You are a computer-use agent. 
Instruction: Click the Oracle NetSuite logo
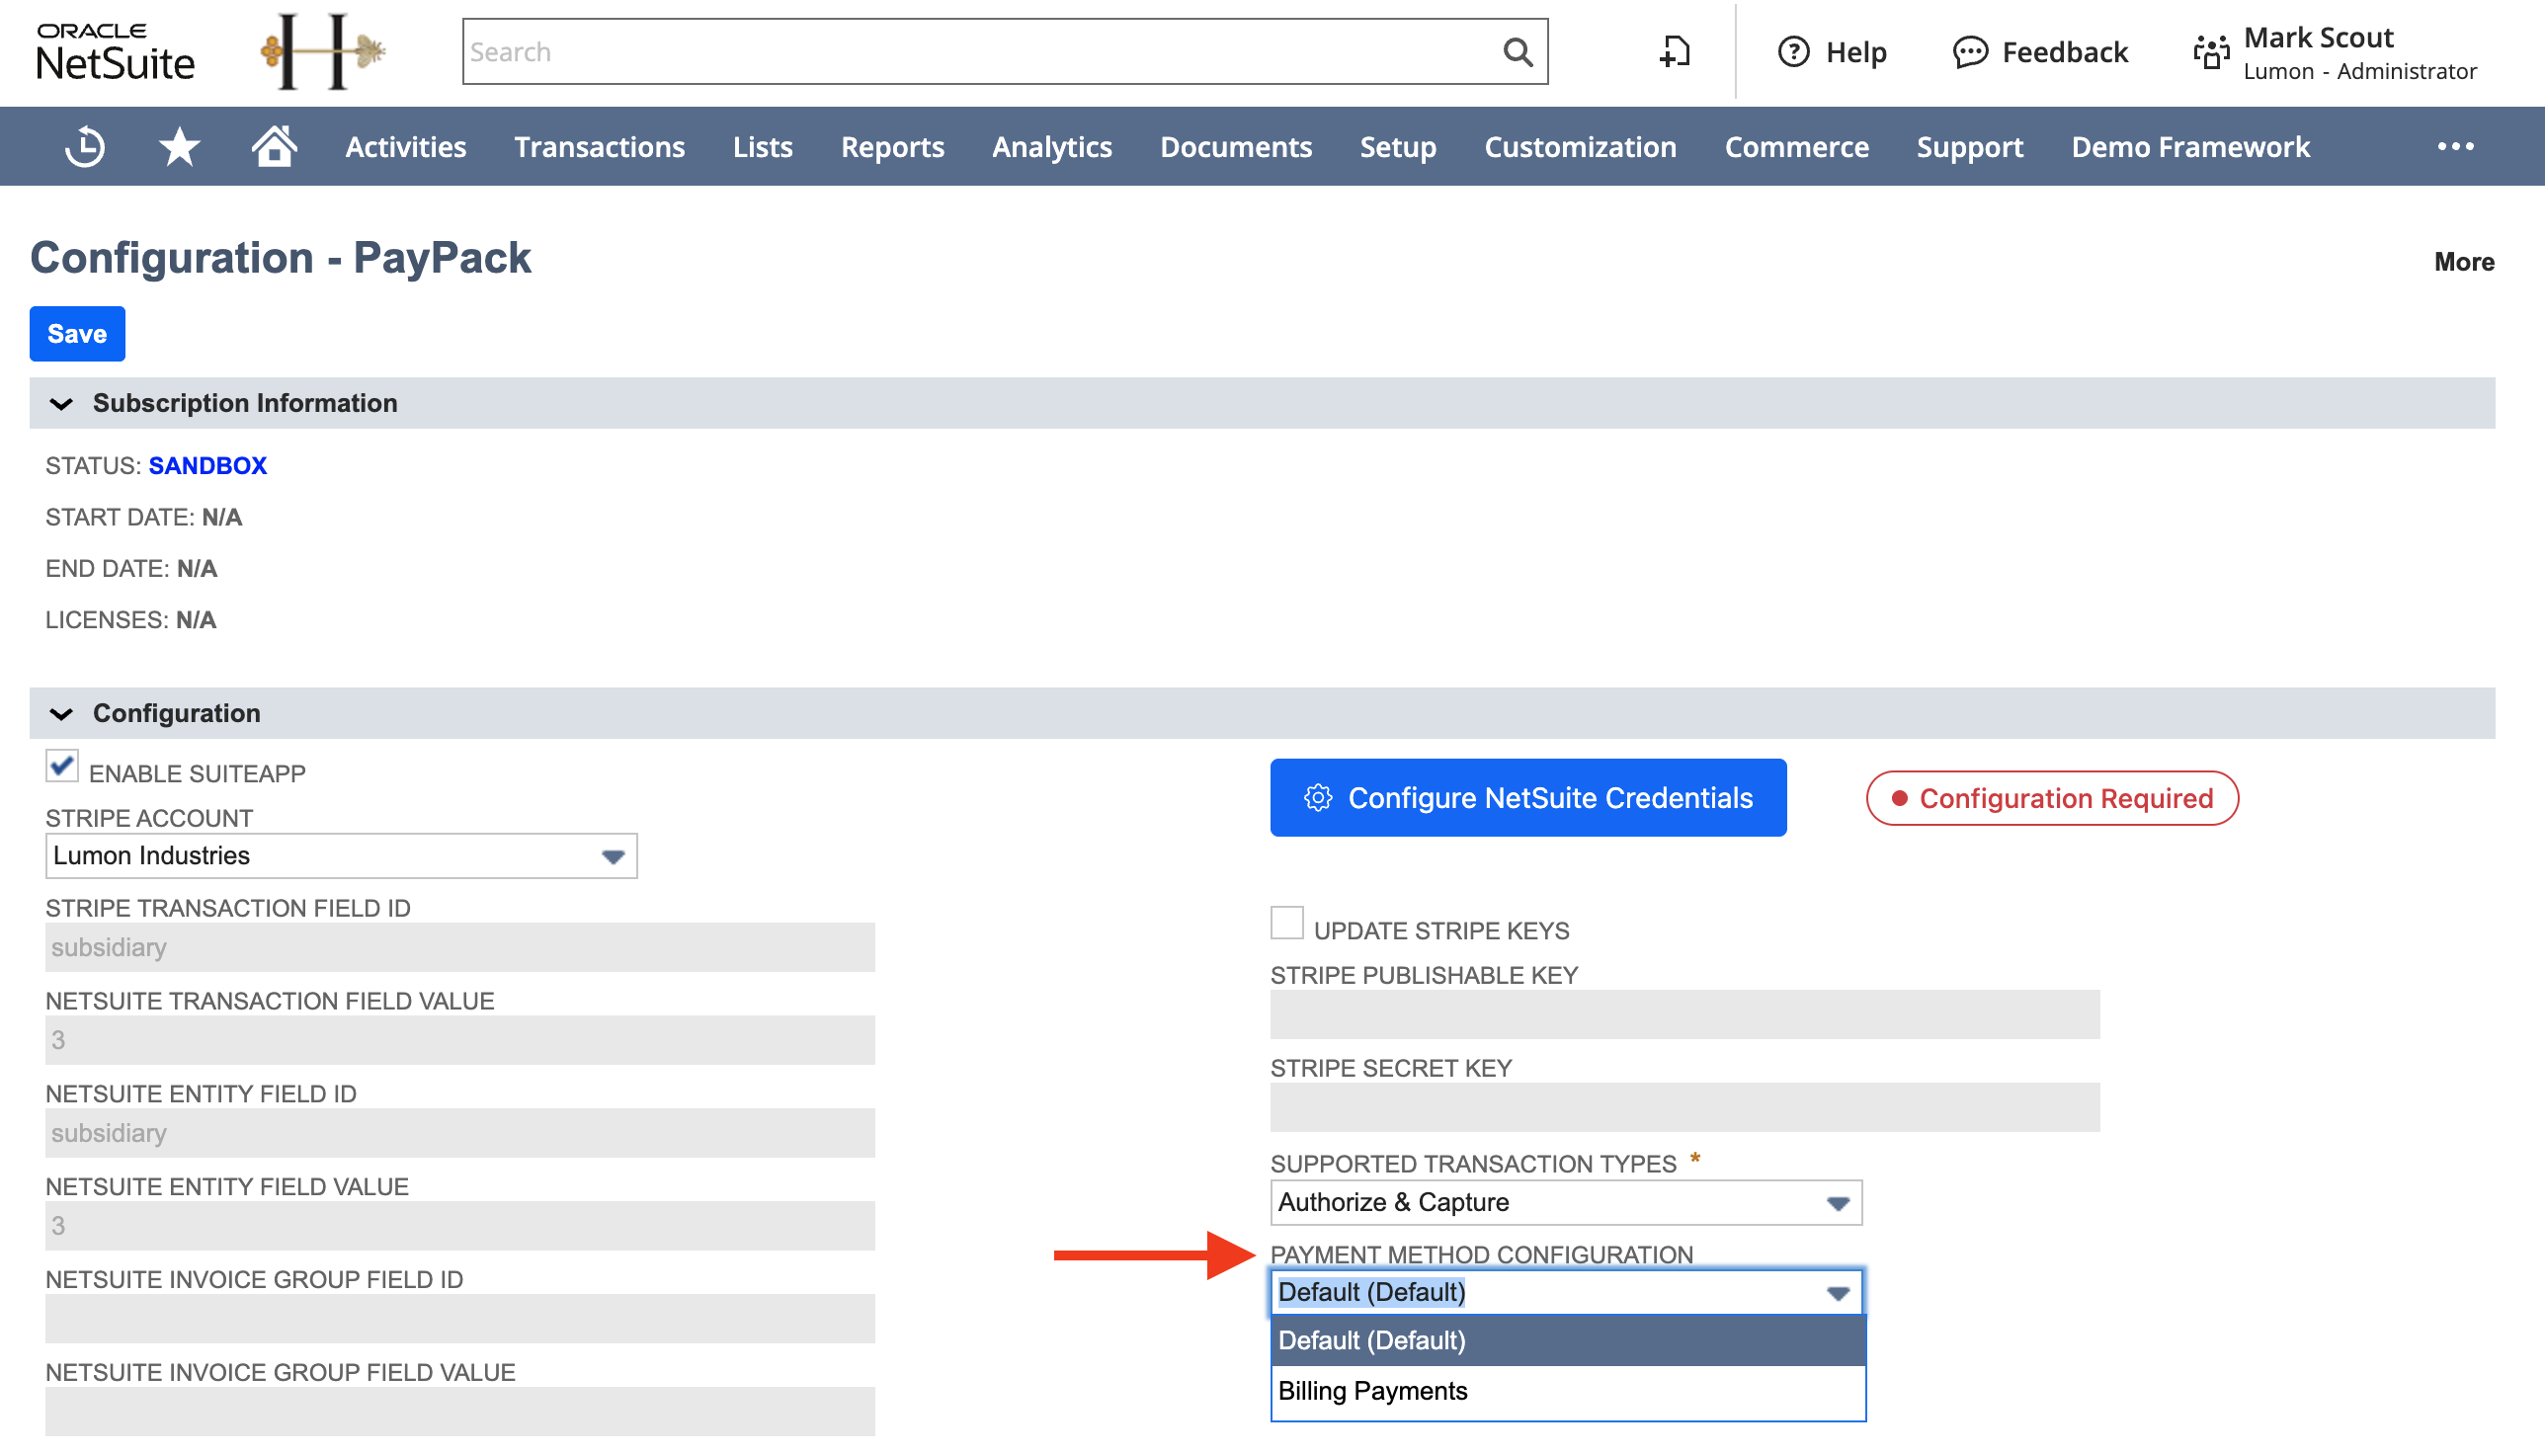tap(115, 52)
